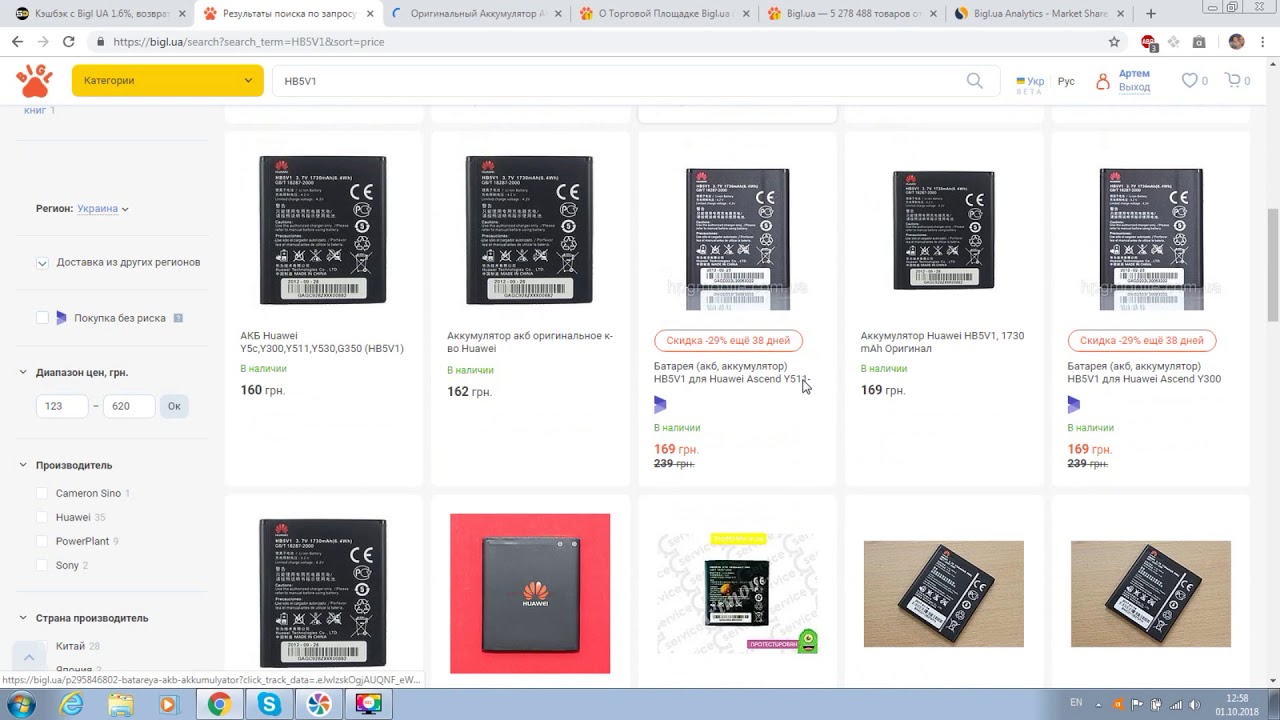This screenshot has width=1280, height=720.
Task: Open the shopping bag extension icon
Action: click(1199, 42)
